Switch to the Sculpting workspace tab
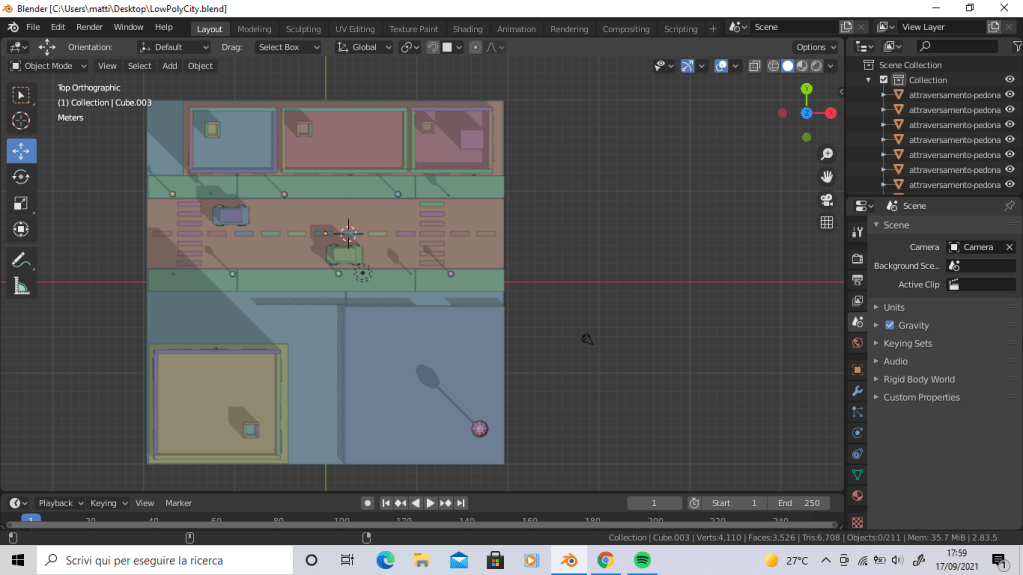 303,29
